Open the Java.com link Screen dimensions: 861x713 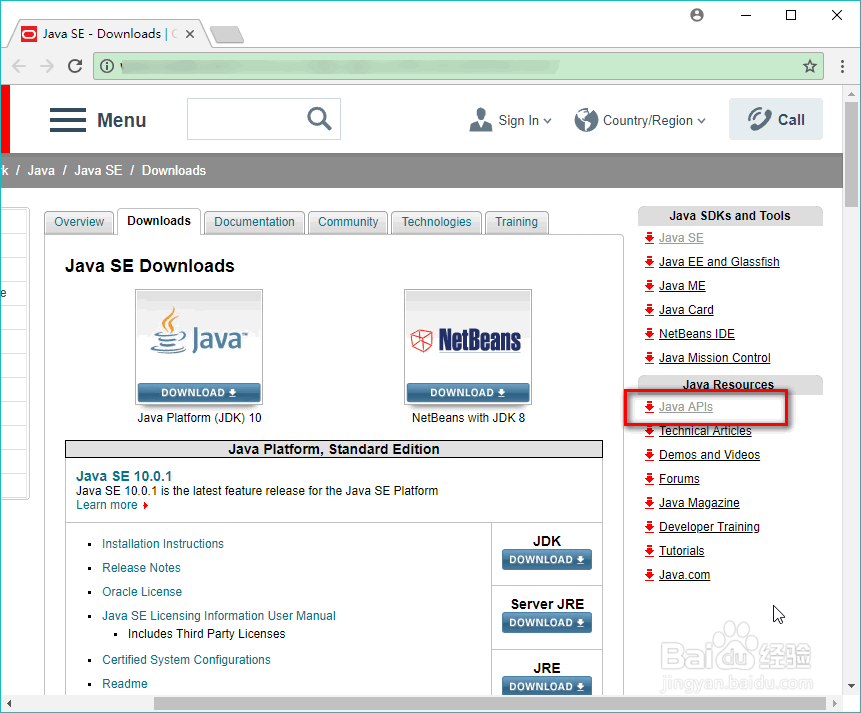tap(684, 575)
